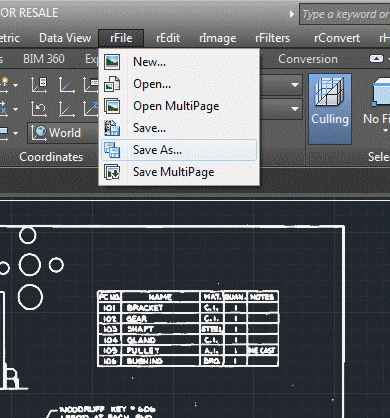Click the Open MultiPage icon
This screenshot has width=390, height=418.
112,106
